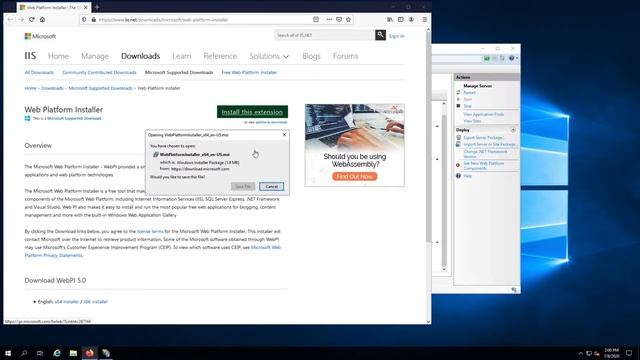
Task: Click Restart in IIS Manager Actions pane
Action: [x=469, y=93]
